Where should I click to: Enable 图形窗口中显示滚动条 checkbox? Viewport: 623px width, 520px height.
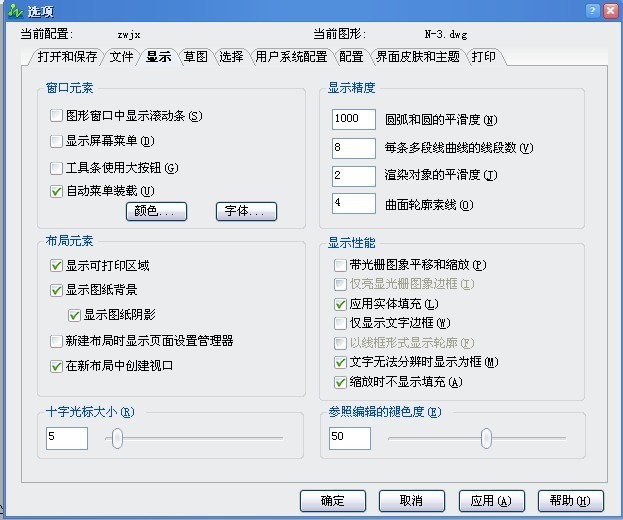pos(56,116)
